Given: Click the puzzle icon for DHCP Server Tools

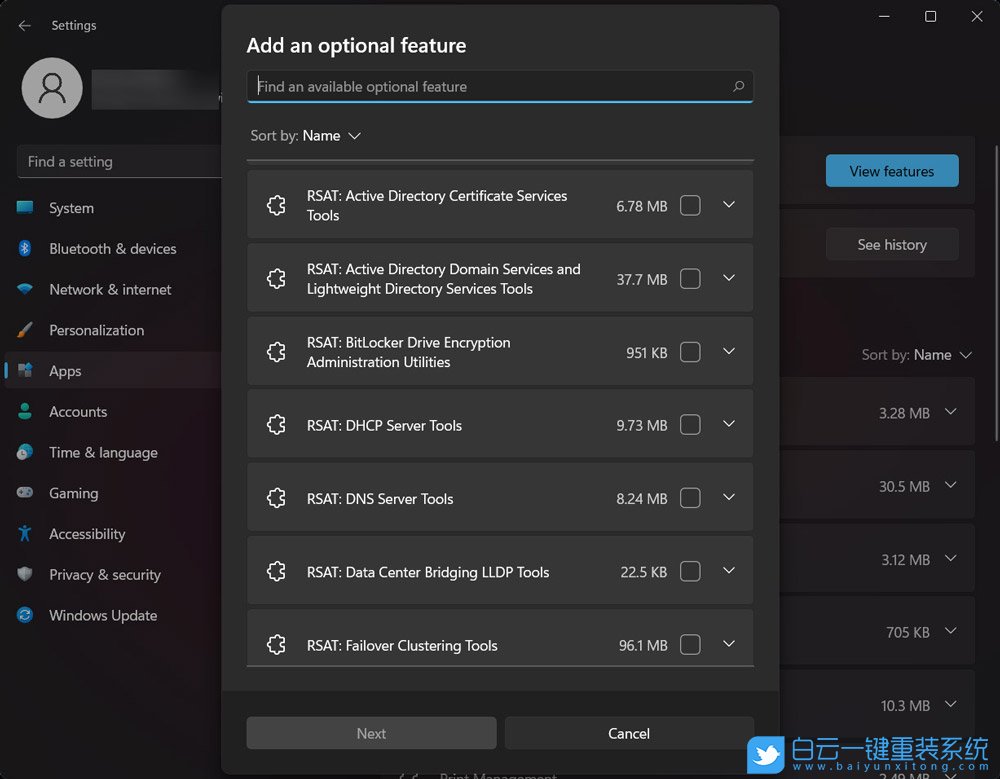Looking at the screenshot, I should [x=277, y=425].
